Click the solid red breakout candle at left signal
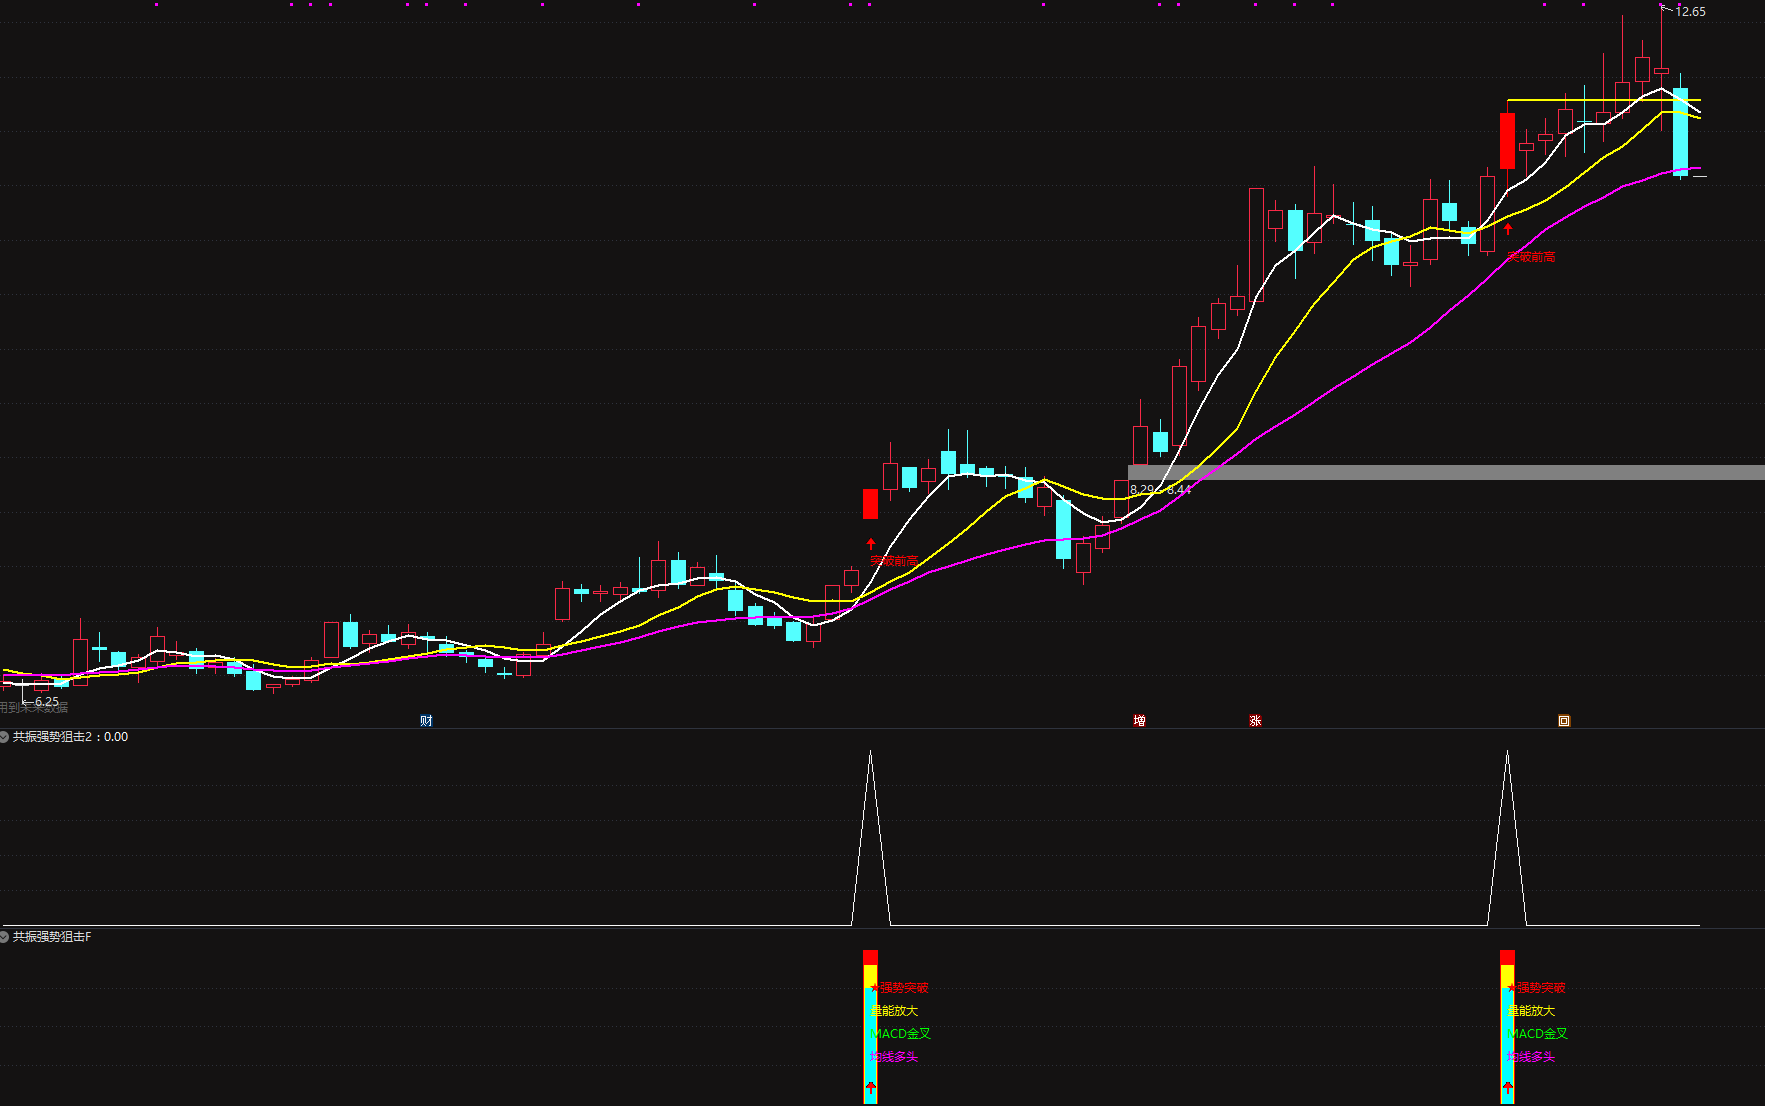 pos(870,504)
